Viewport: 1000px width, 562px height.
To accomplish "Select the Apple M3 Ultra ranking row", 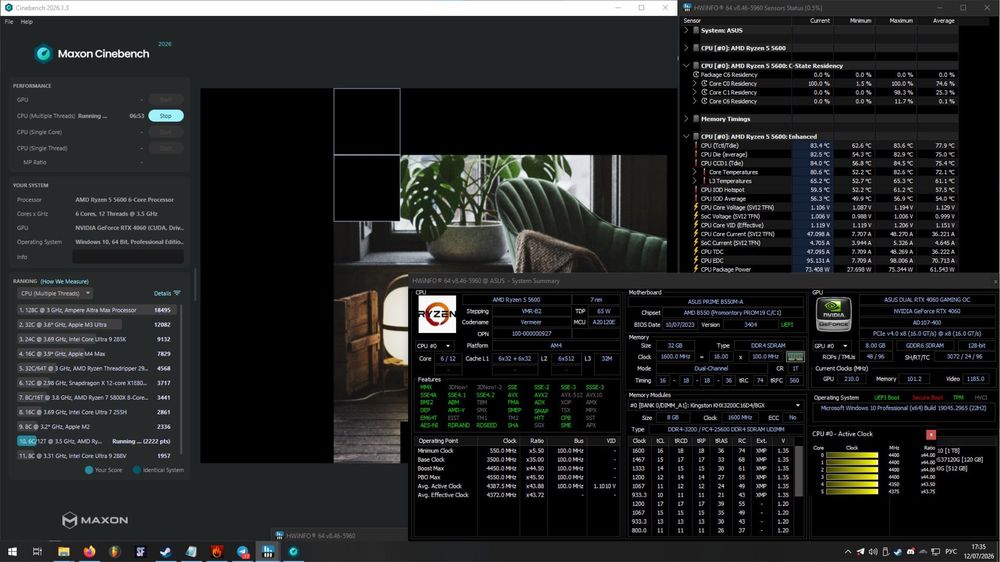I will point(94,325).
